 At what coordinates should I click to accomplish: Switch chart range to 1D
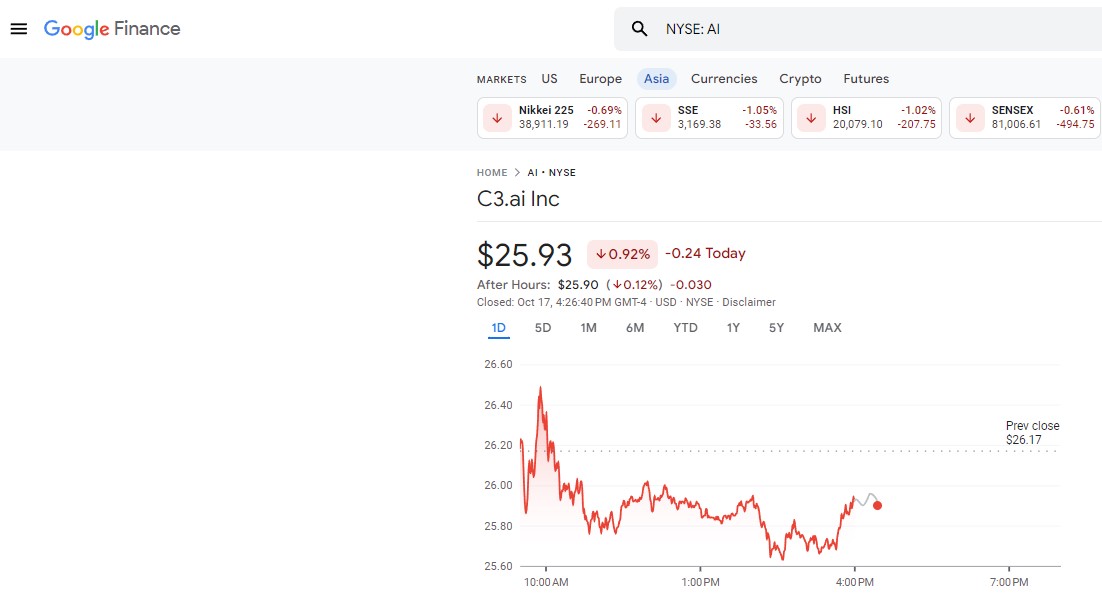498,328
